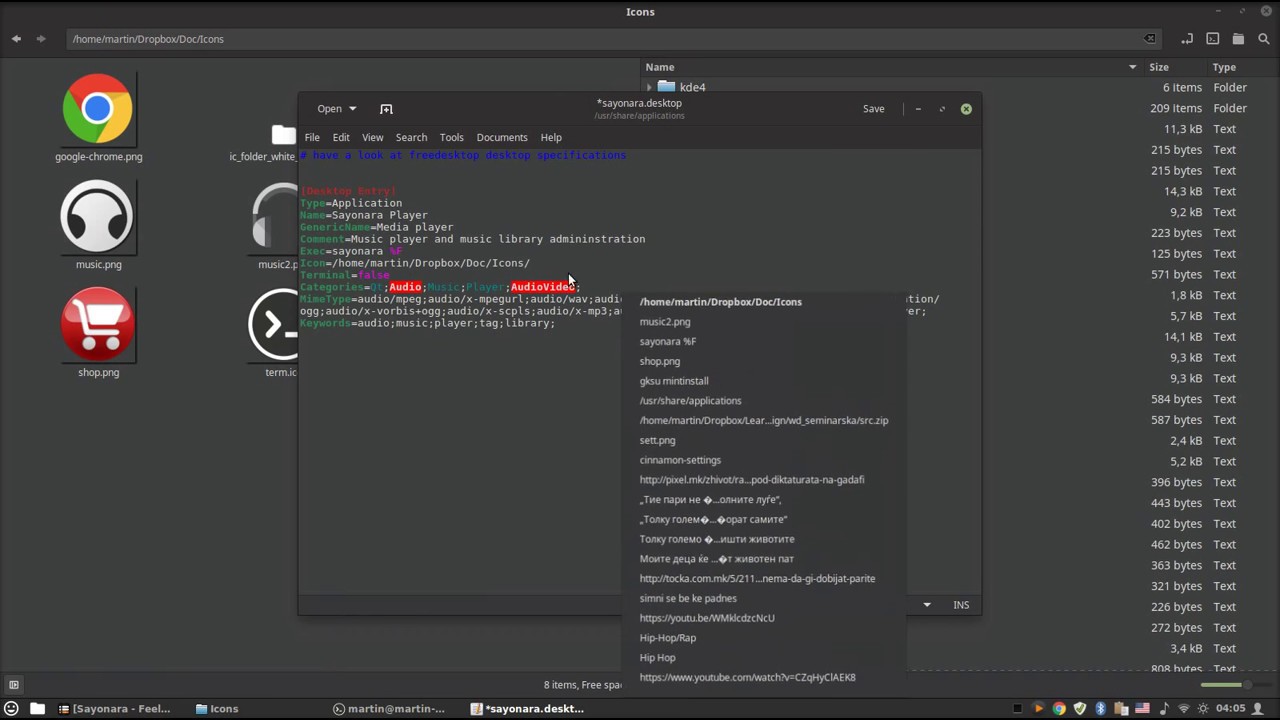Click the new folder icon in toolbar
This screenshot has height=720, width=1280.
(x=1238, y=39)
